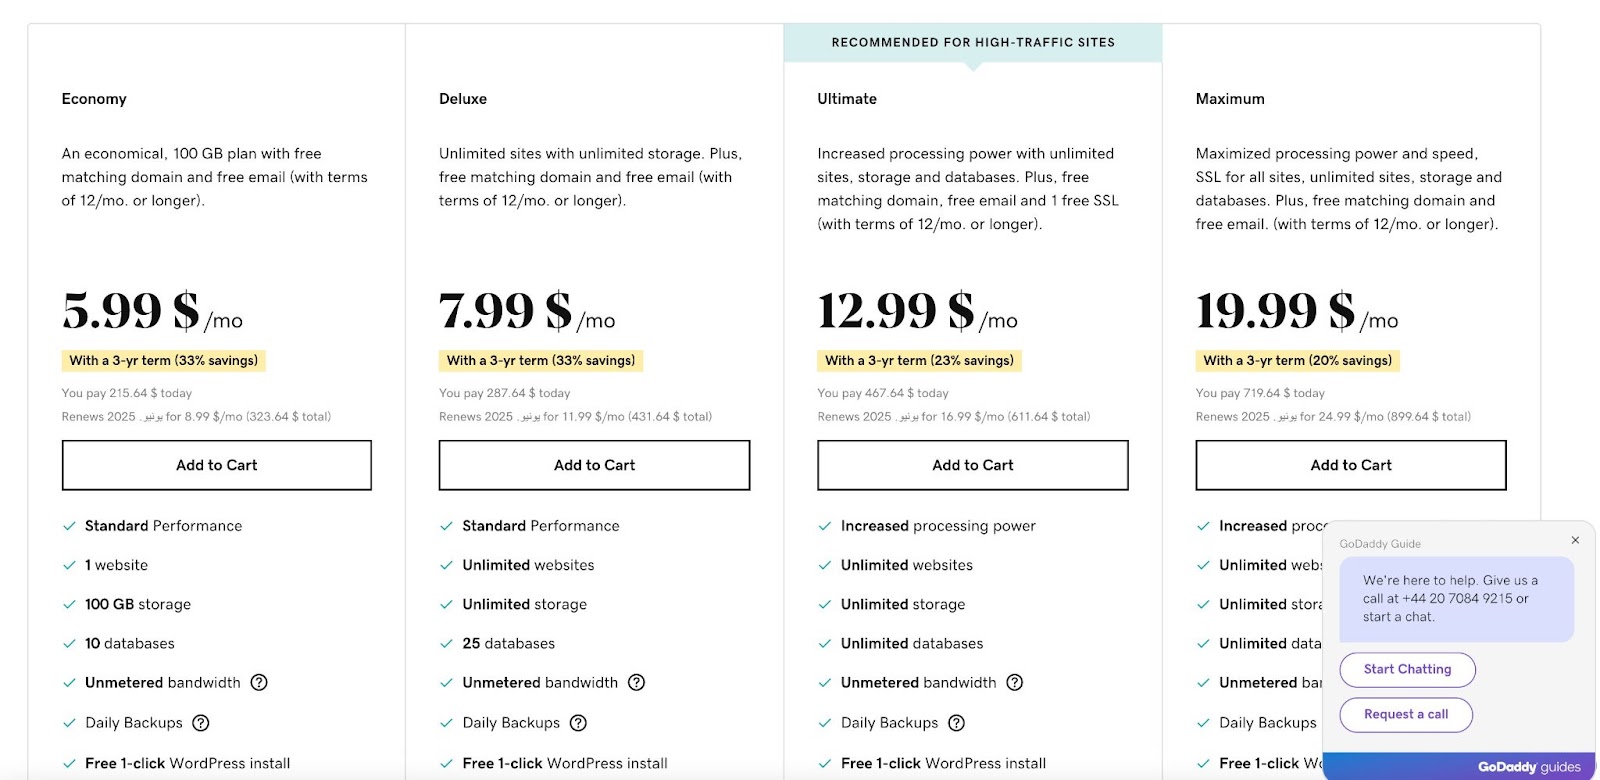Click question mark by Ultimate Daily Backups
The height and width of the screenshot is (780, 1600).
957,723
